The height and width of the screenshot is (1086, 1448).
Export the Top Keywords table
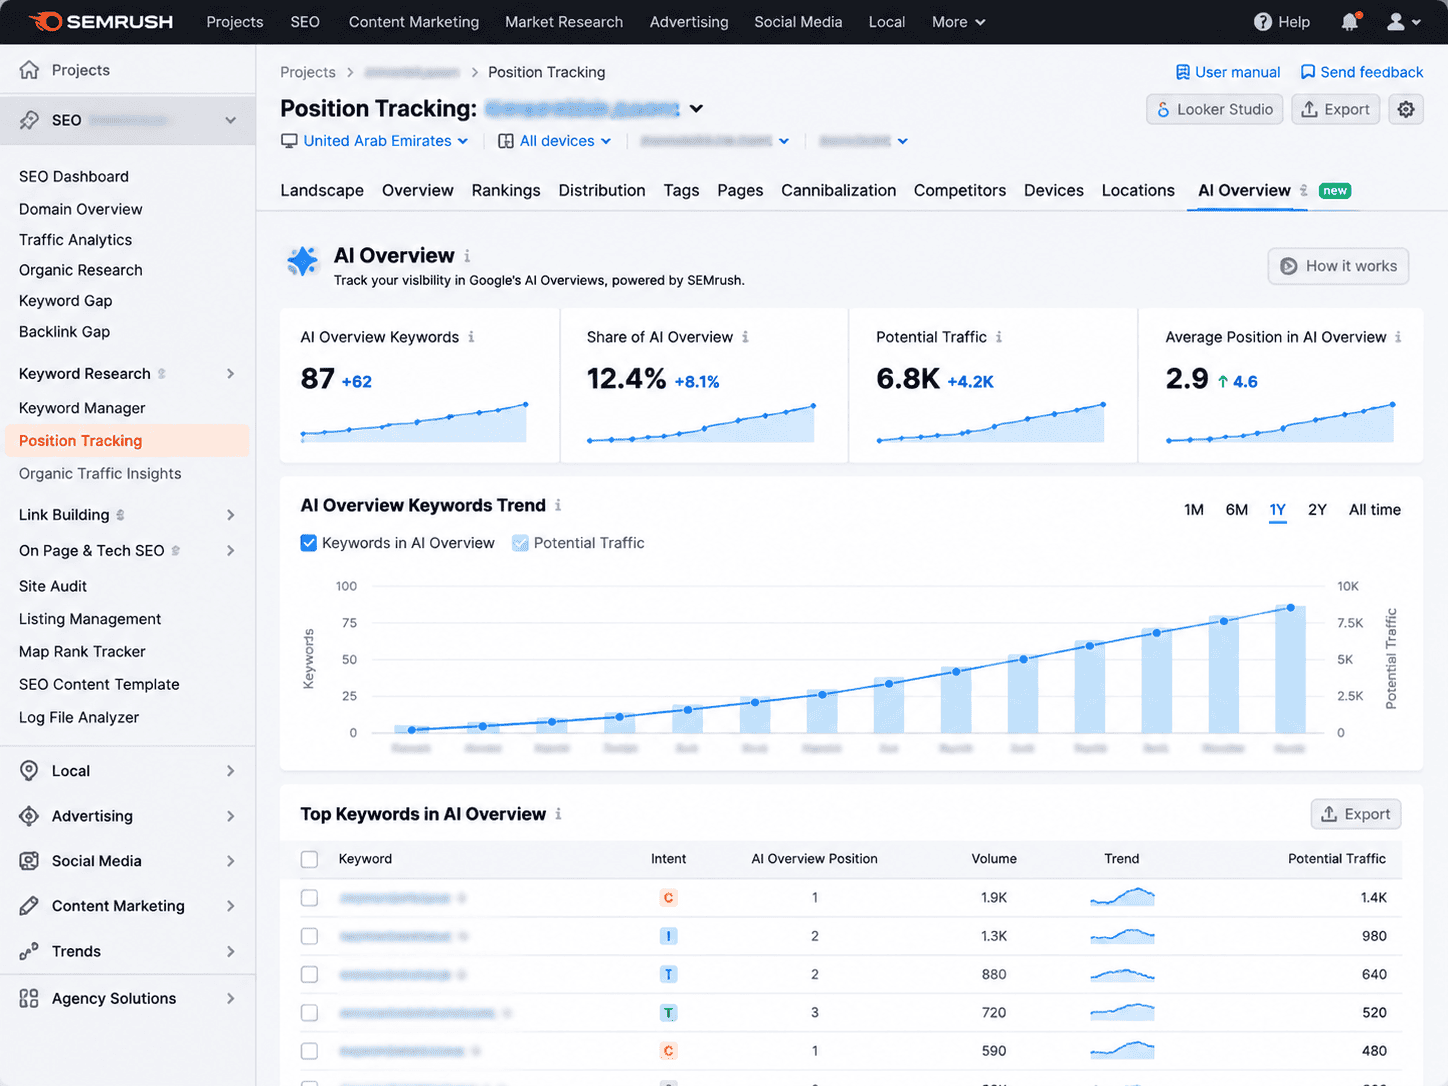point(1356,814)
